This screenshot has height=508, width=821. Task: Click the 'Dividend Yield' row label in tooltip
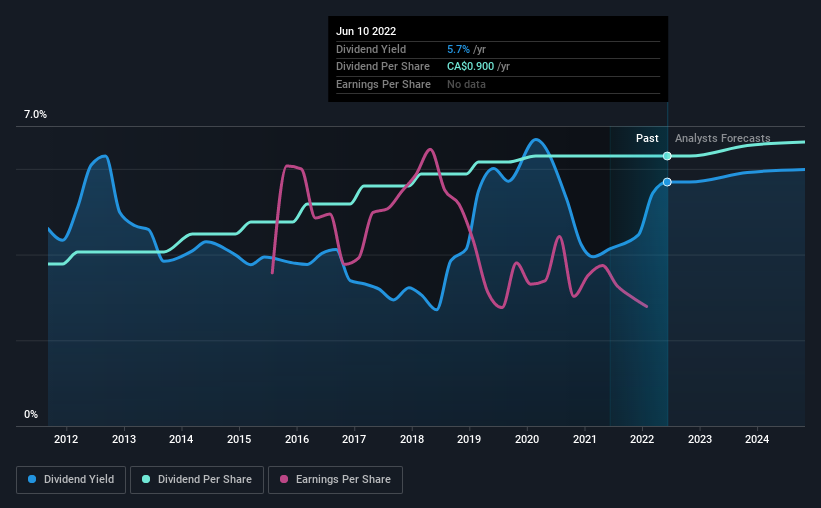(x=371, y=49)
